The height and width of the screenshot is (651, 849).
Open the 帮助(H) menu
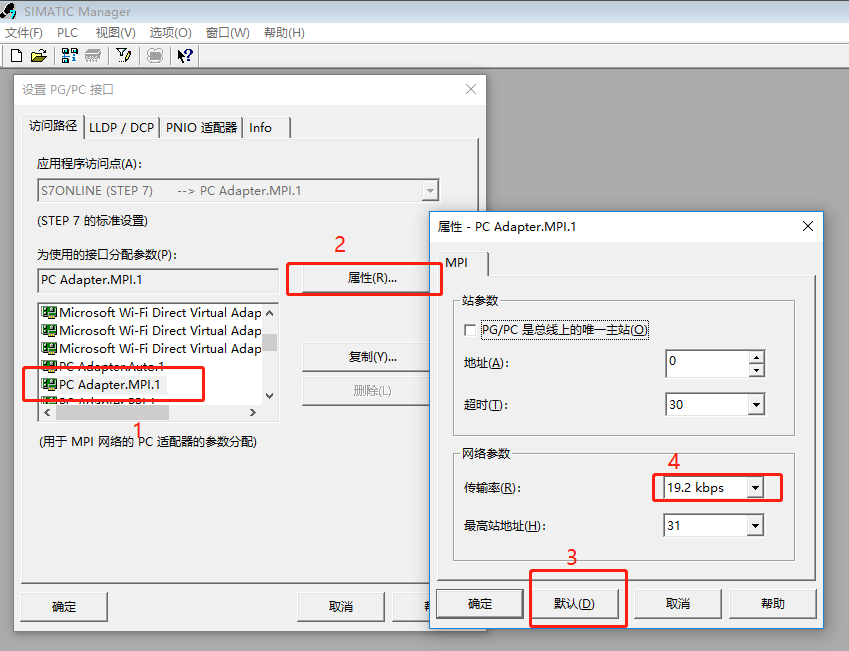click(x=284, y=33)
